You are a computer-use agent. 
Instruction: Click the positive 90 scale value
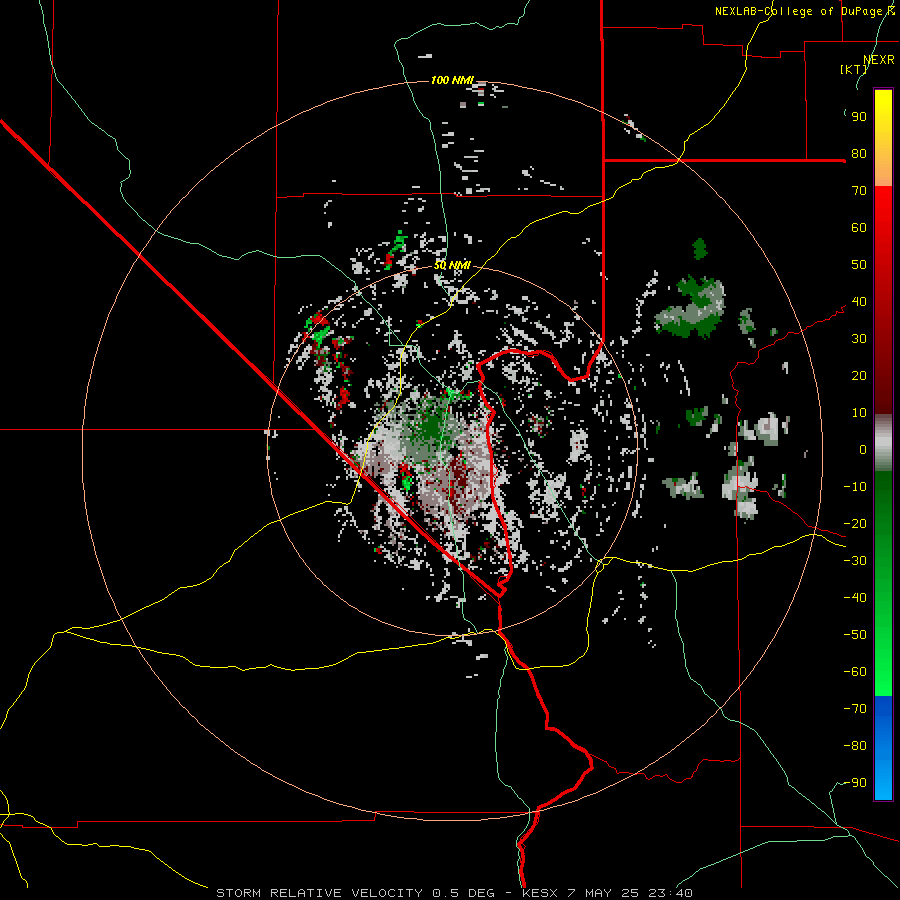(x=859, y=117)
